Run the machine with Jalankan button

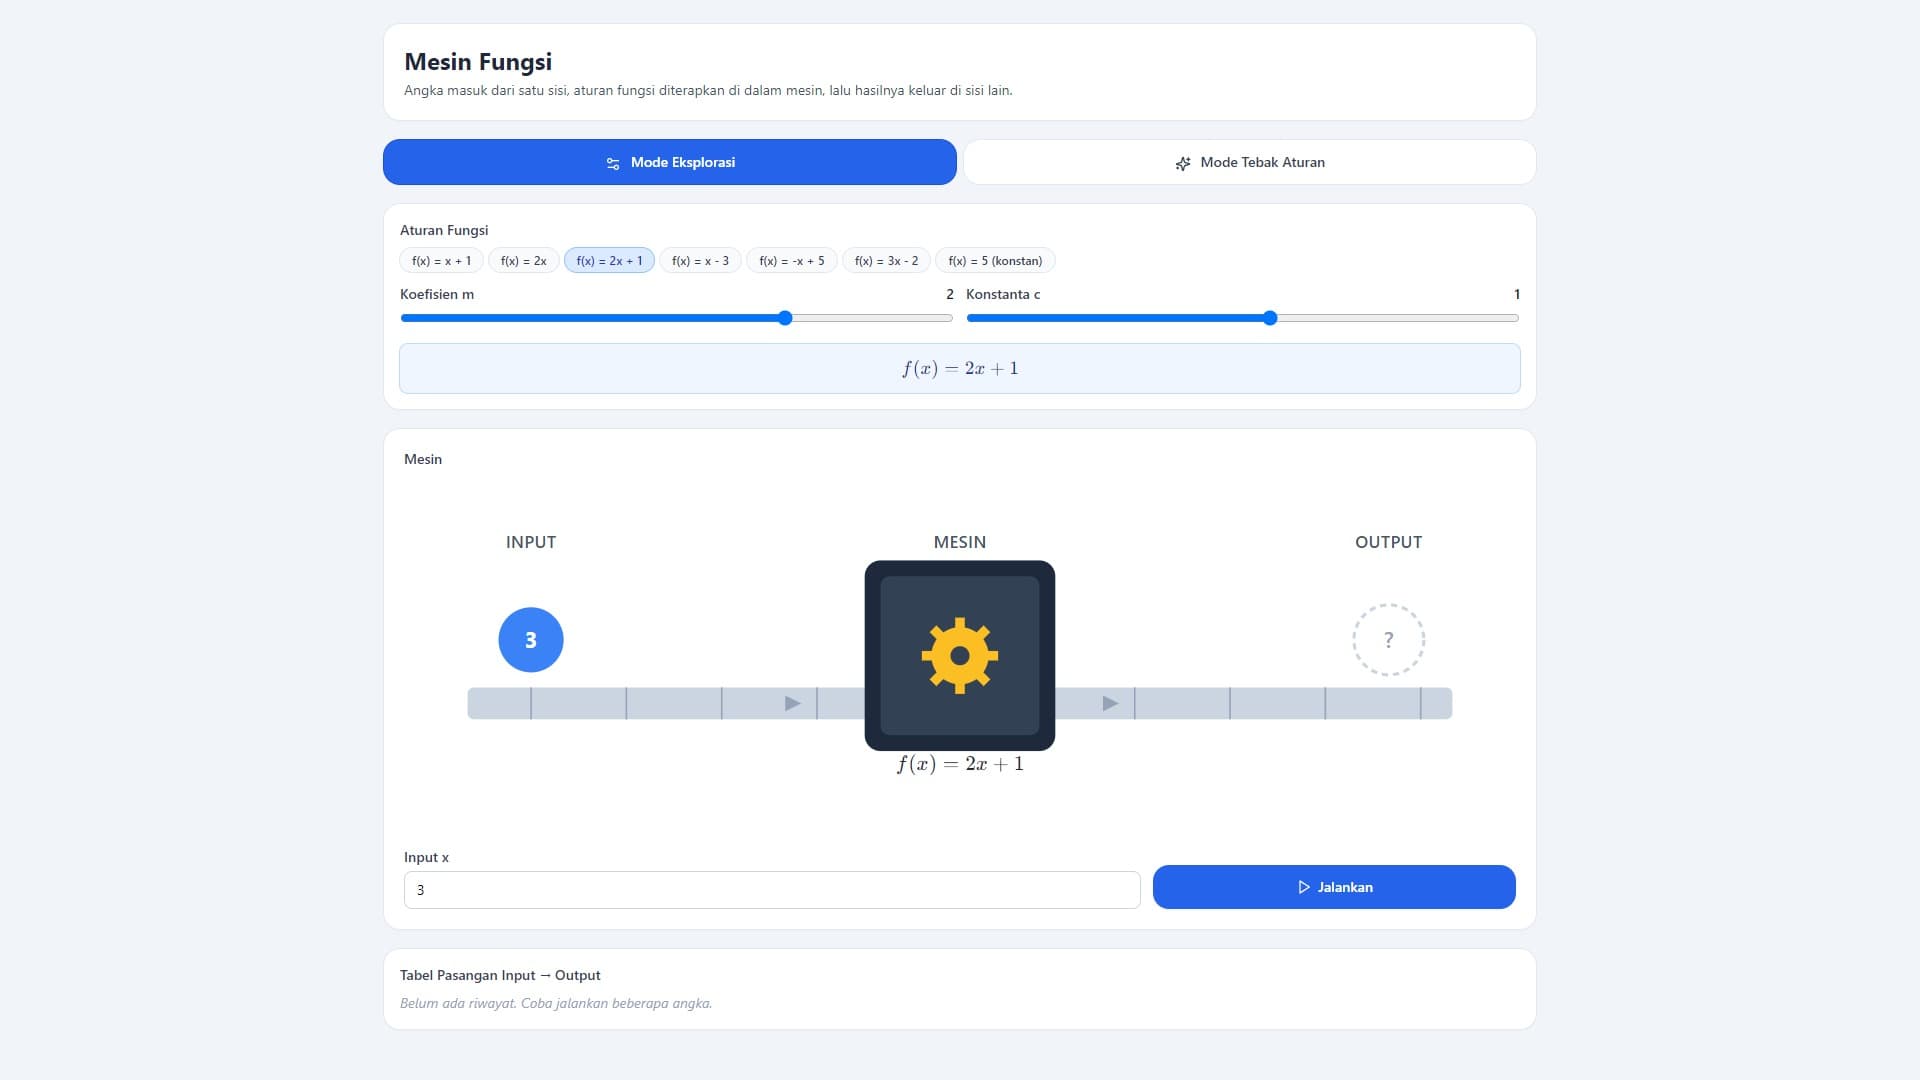1334,887
